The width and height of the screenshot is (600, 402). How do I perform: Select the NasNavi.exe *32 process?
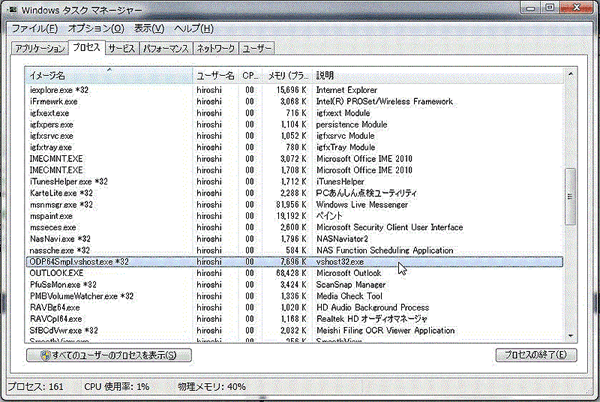click(294, 239)
